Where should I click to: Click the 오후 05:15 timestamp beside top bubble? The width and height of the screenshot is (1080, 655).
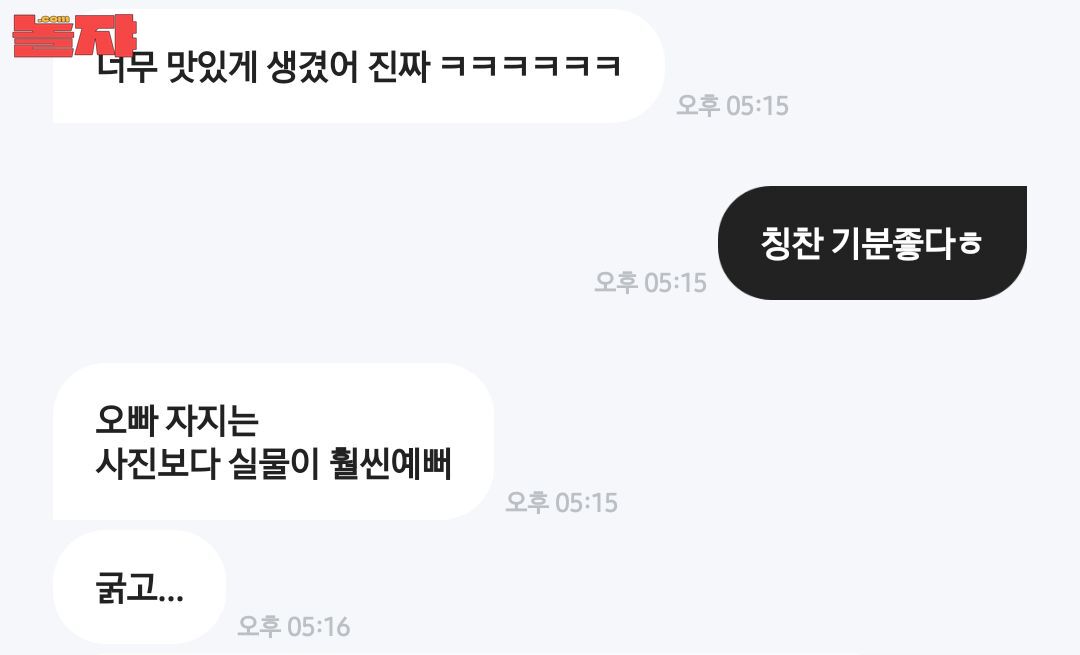click(732, 105)
